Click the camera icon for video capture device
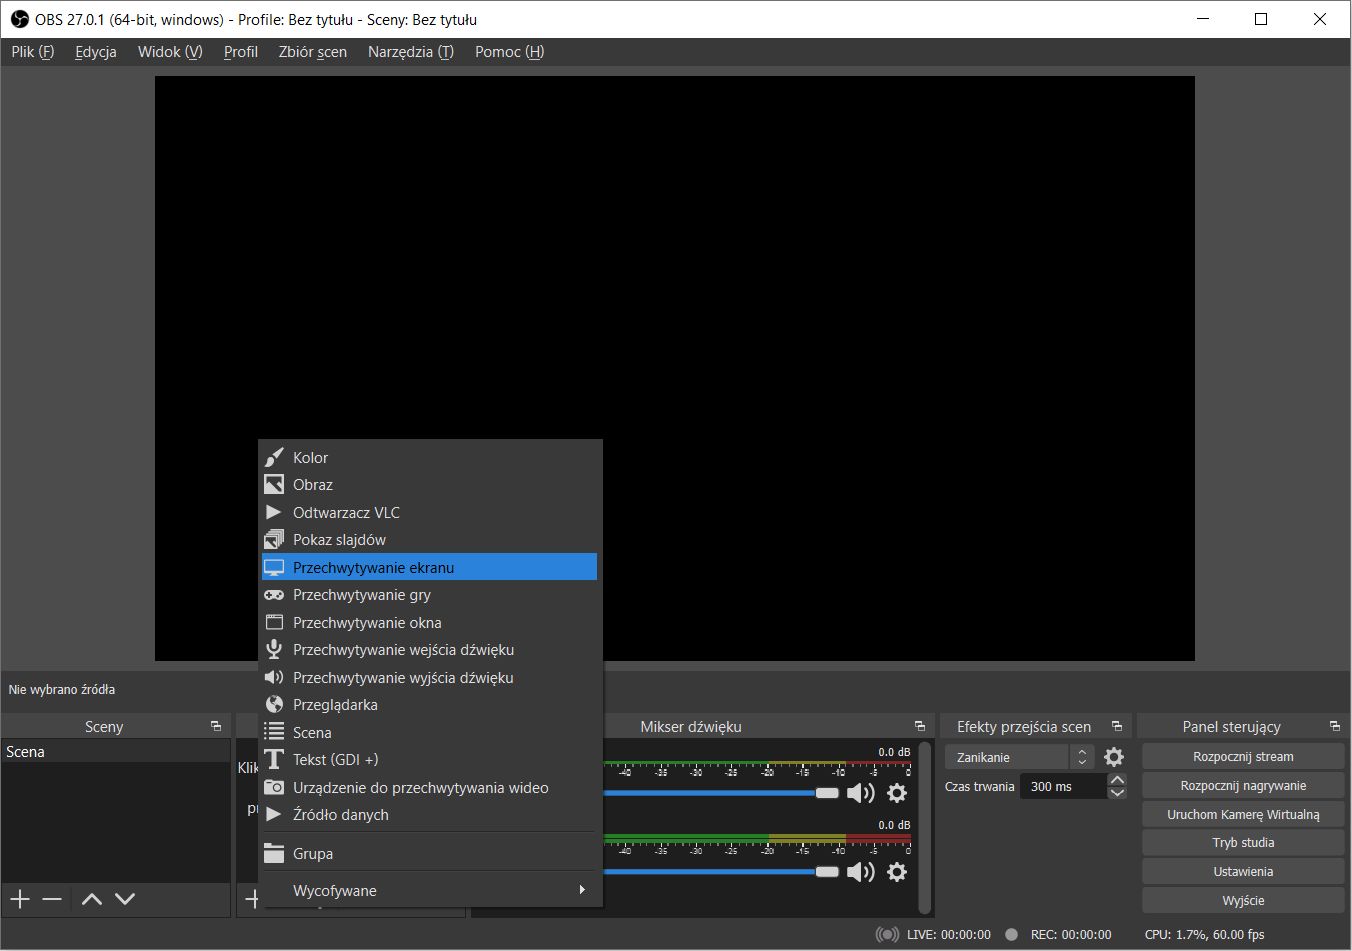Image resolution: width=1352 pixels, height=951 pixels. click(x=273, y=787)
